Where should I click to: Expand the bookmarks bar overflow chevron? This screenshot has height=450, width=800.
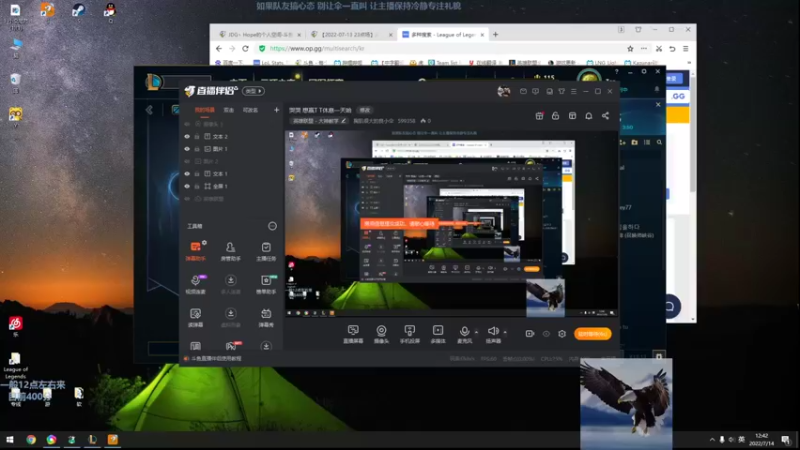tap(689, 62)
